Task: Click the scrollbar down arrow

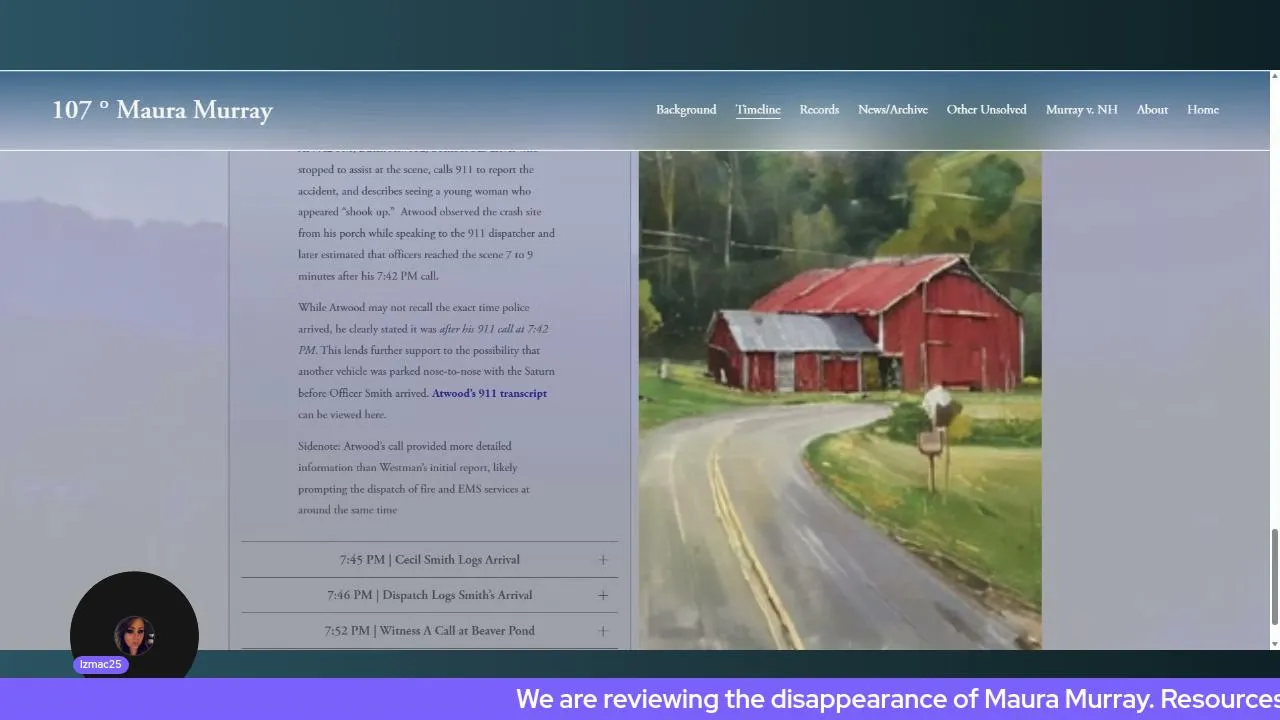Action: click(x=1275, y=644)
